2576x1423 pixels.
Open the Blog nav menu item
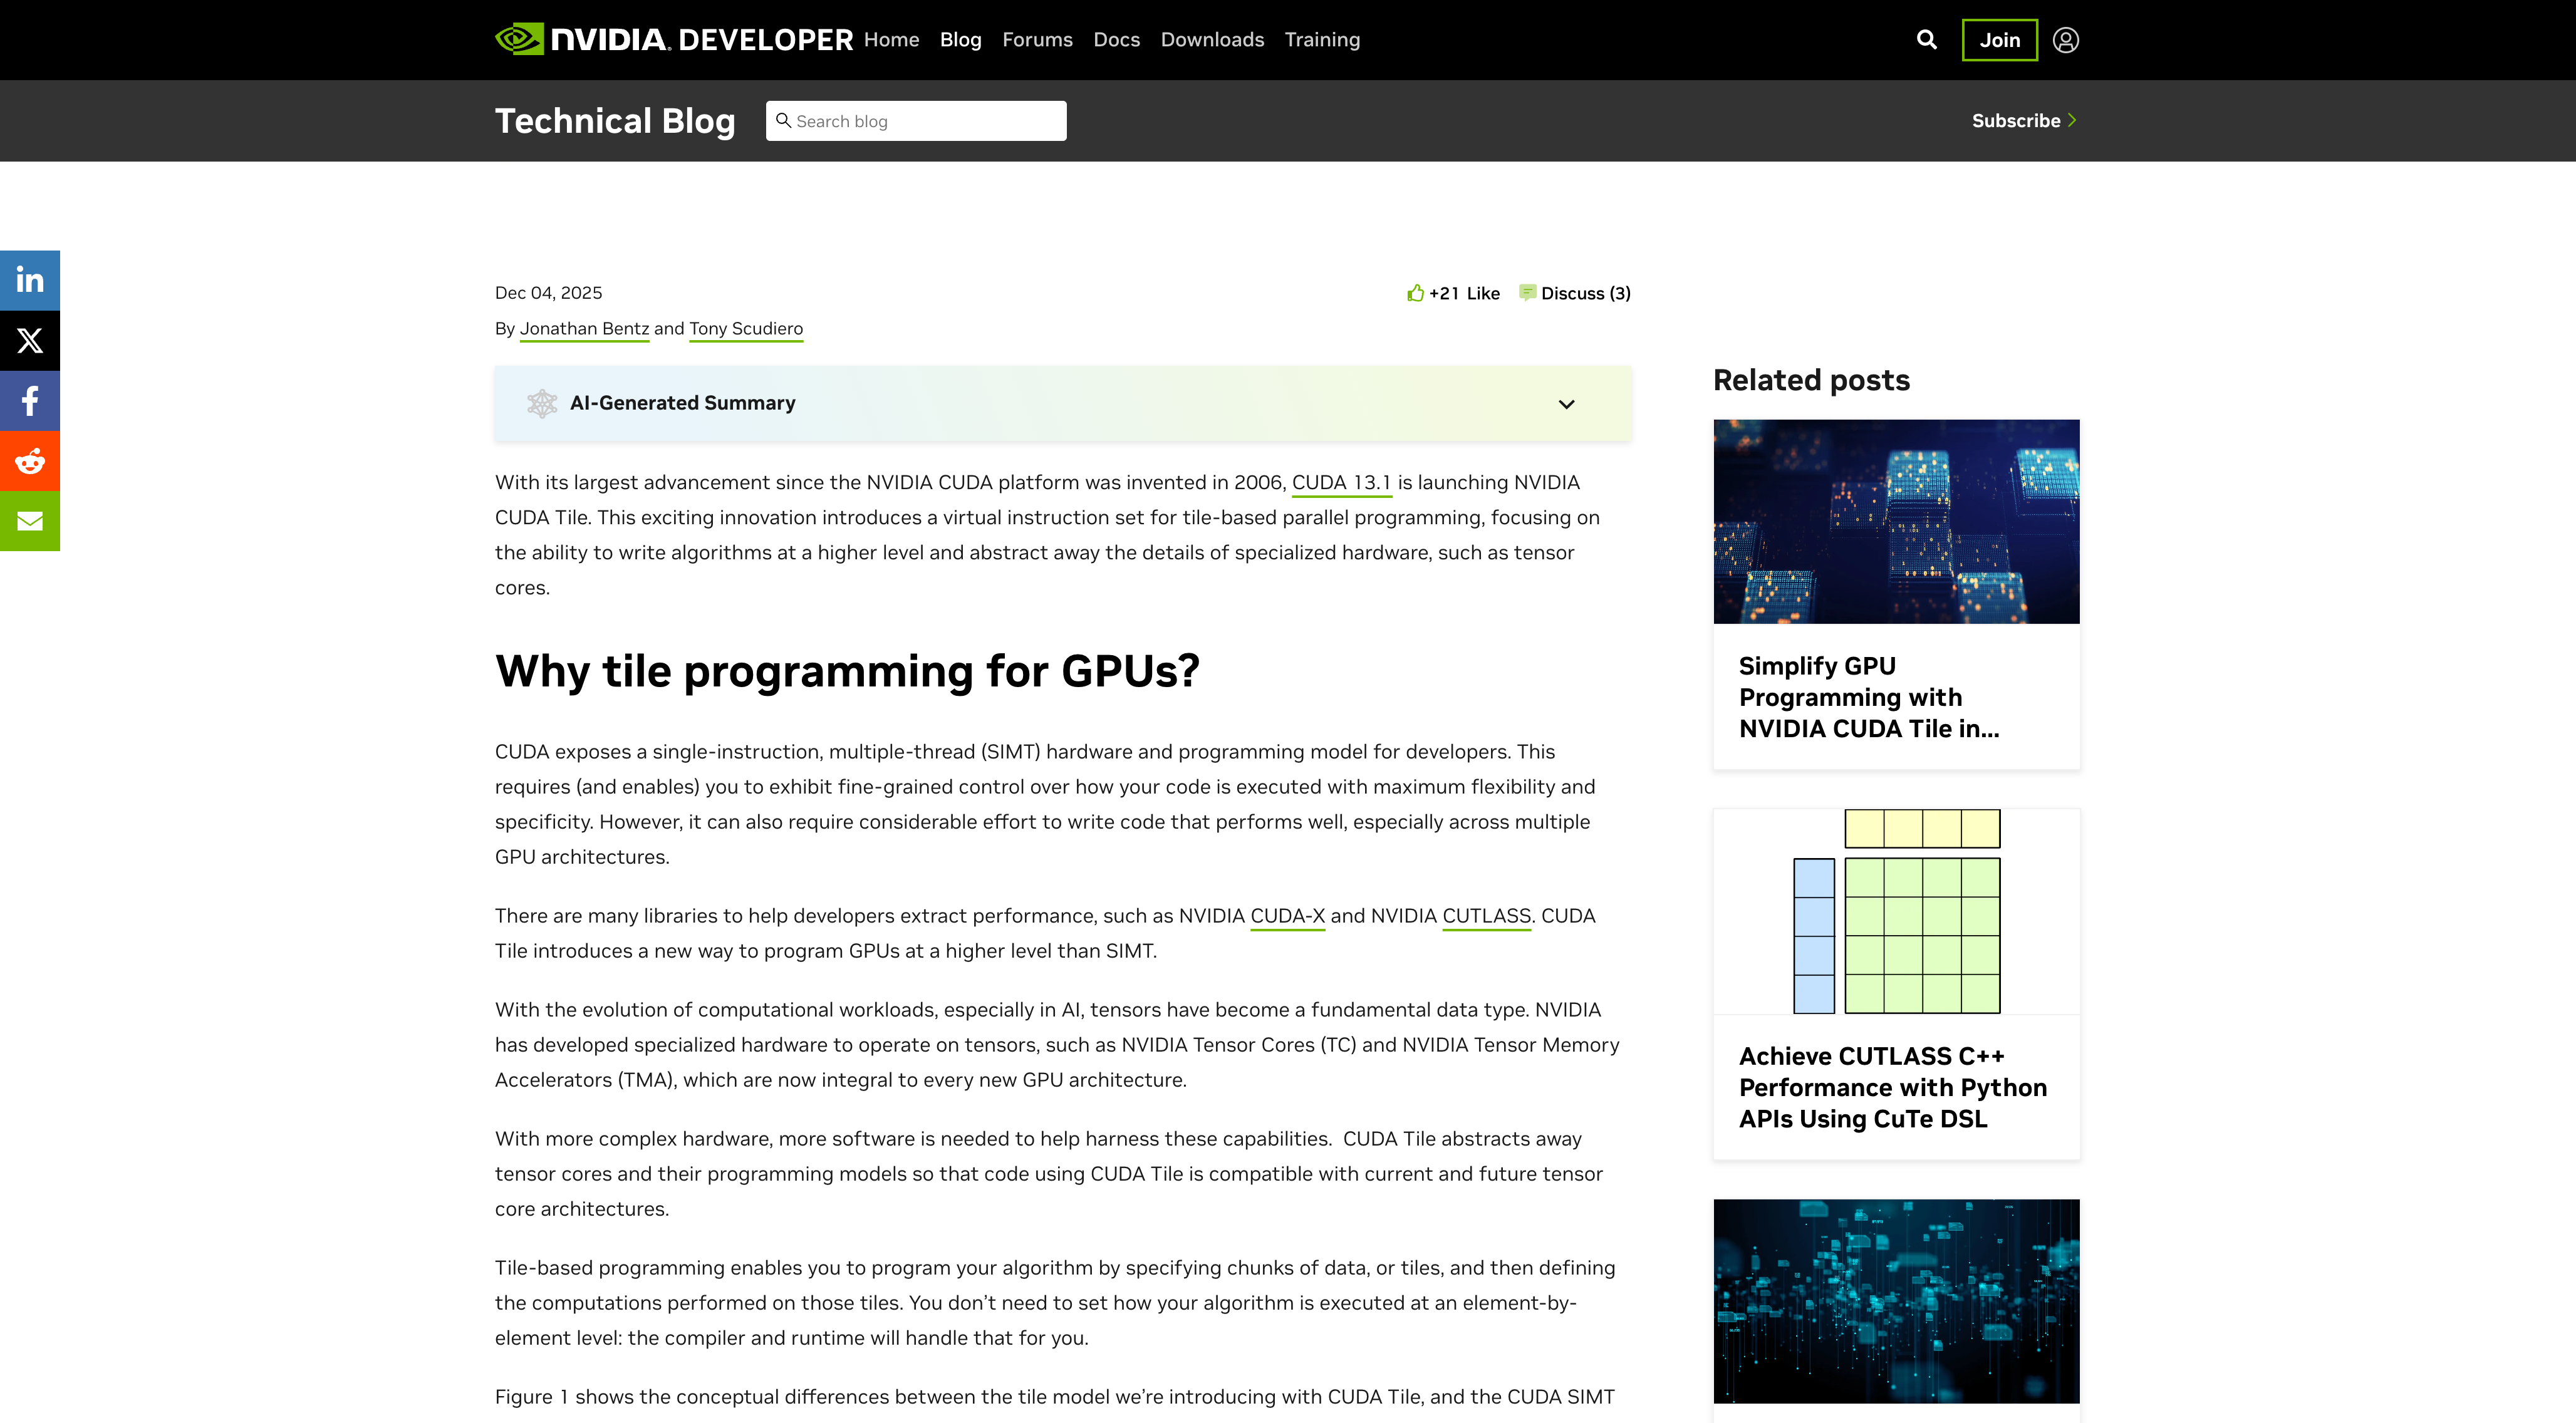(x=960, y=40)
